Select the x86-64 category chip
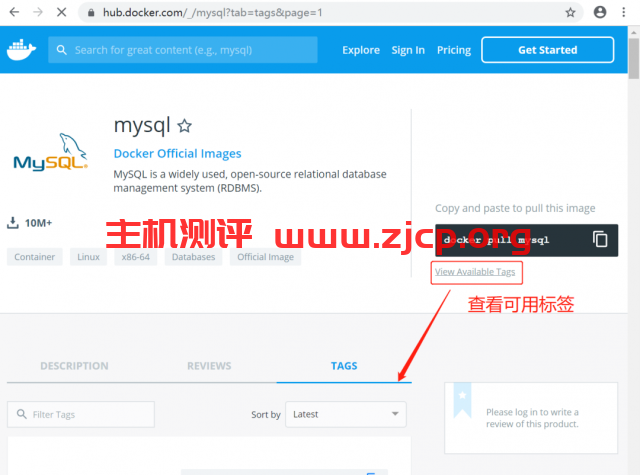The image size is (640, 475). pyautogui.click(x=136, y=257)
